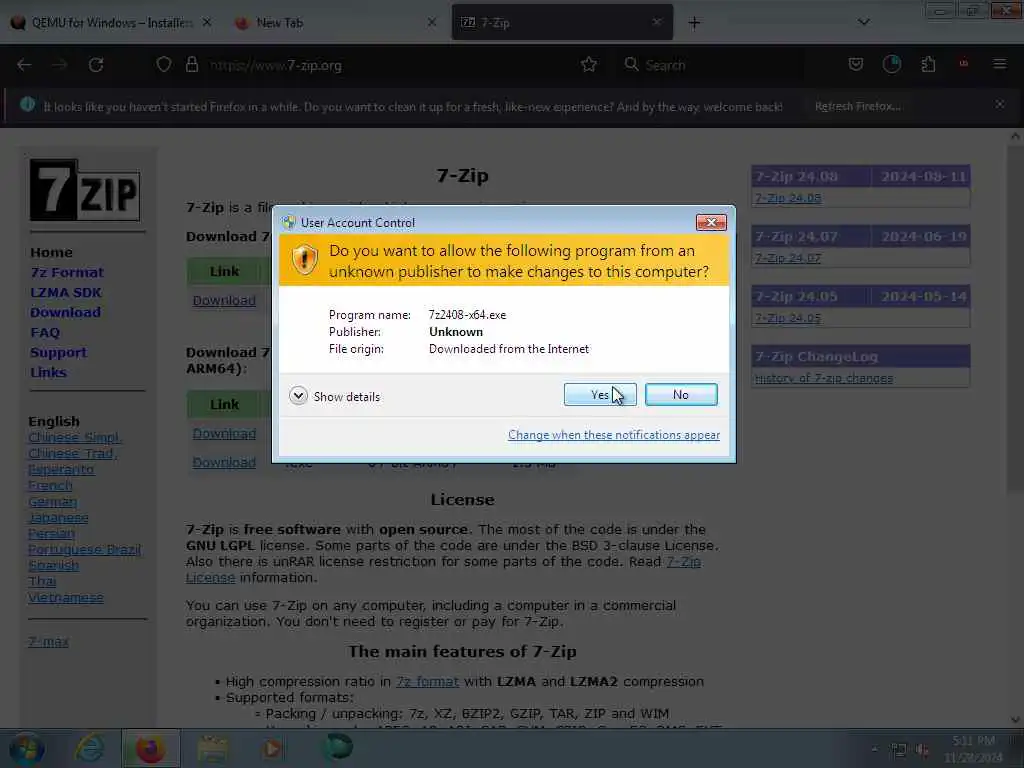The height and width of the screenshot is (768, 1024).
Task: Open Change when these notifications appear link
Action: (613, 435)
